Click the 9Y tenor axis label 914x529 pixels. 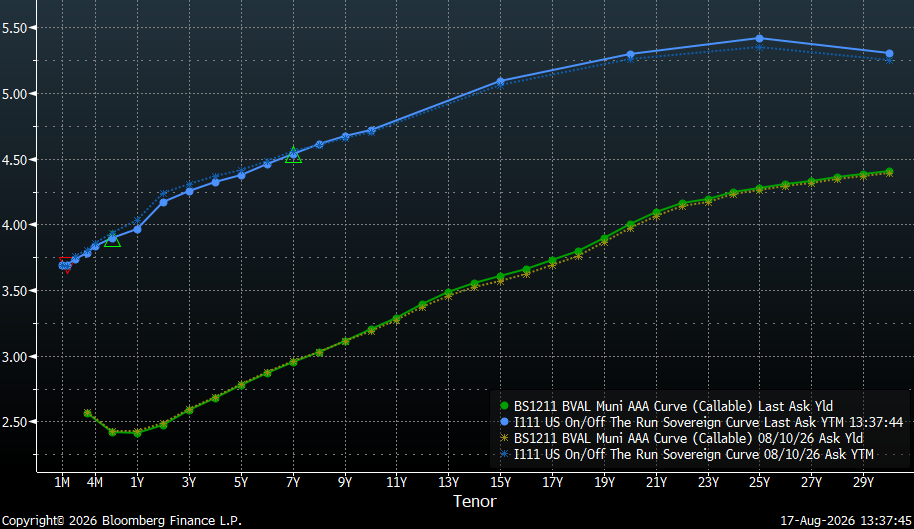point(344,482)
